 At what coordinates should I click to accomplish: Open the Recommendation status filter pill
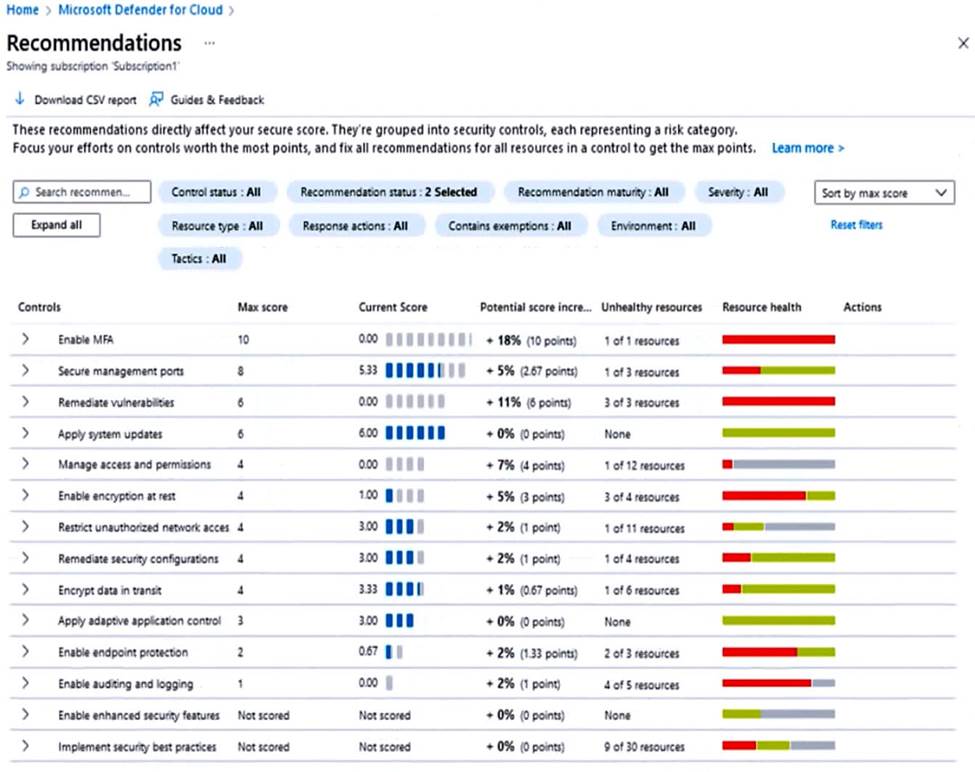pos(388,192)
